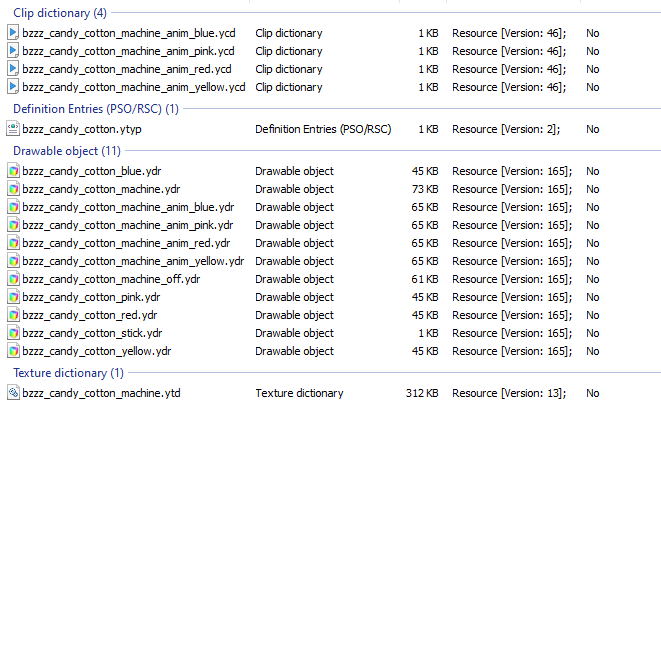This screenshot has height=661, width=661.
Task: Select bzzz_candy_cotton_machine_anim_red.ycd file name
Action: pos(127,69)
